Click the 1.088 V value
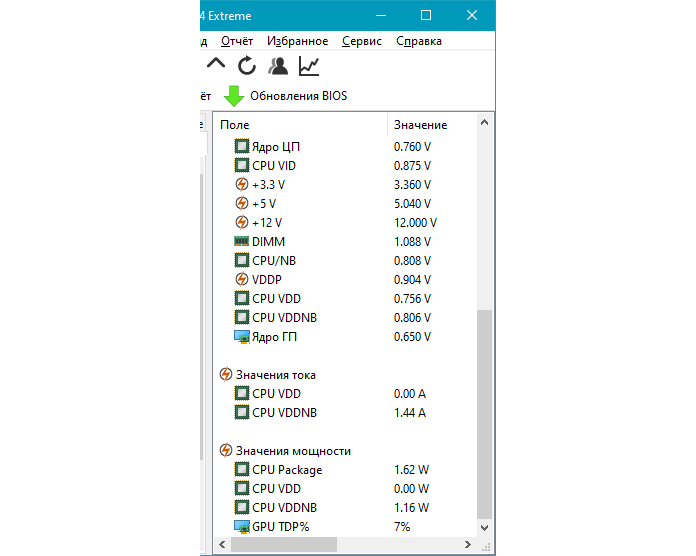The width and height of the screenshot is (696, 556). 412,242
